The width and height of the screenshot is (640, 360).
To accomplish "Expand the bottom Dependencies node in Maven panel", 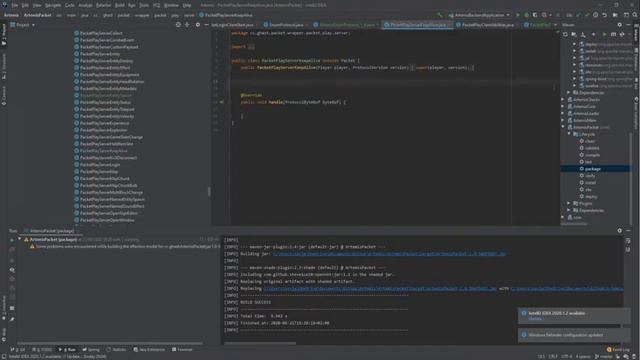I will [x=569, y=210].
